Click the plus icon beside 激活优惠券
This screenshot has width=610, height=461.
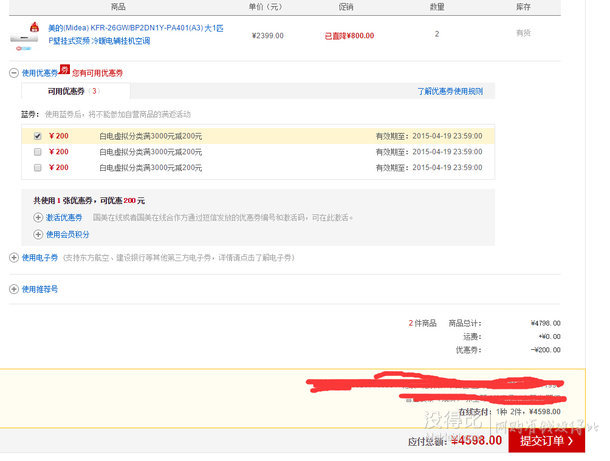pos(38,217)
